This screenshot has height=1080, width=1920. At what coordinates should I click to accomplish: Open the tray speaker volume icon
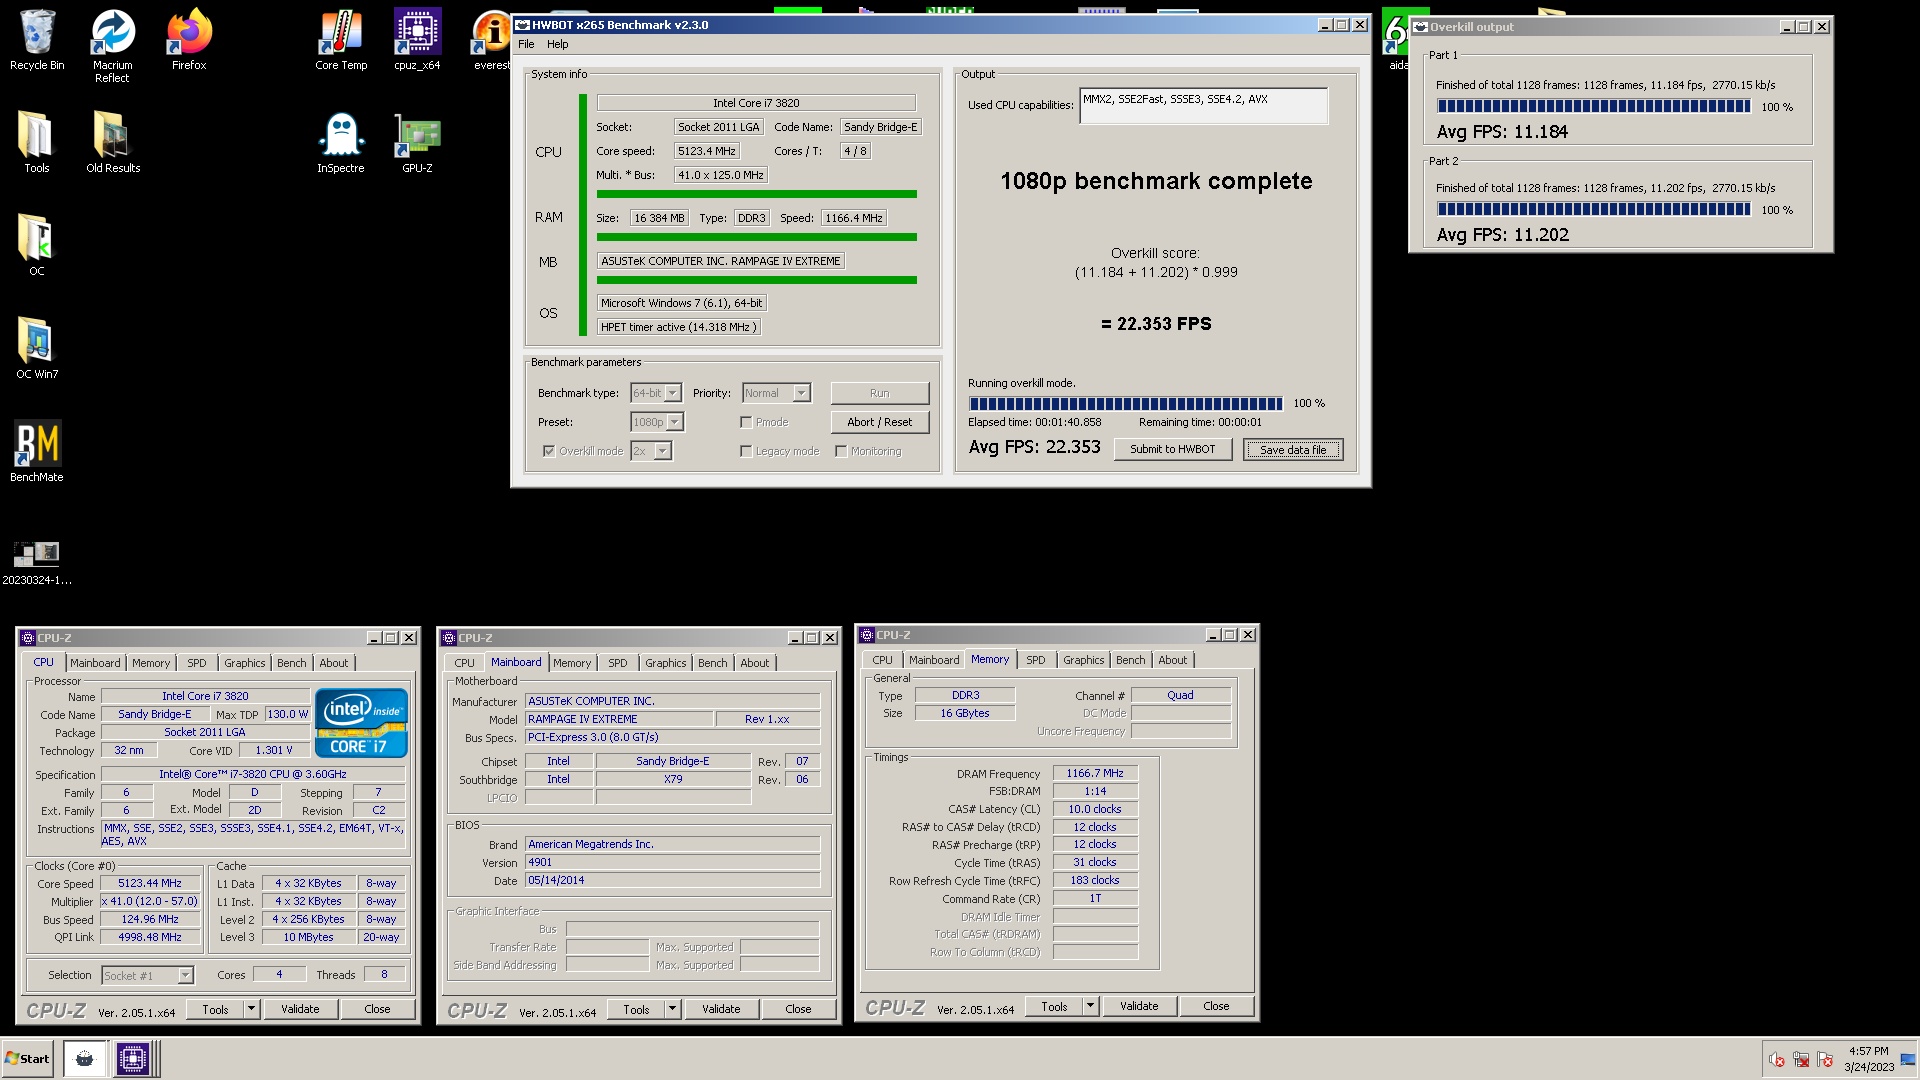[x=1776, y=1060]
